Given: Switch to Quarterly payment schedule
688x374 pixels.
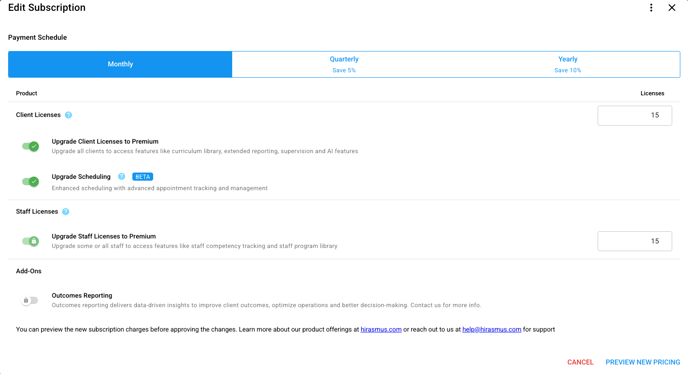Looking at the screenshot, I should point(344,64).
